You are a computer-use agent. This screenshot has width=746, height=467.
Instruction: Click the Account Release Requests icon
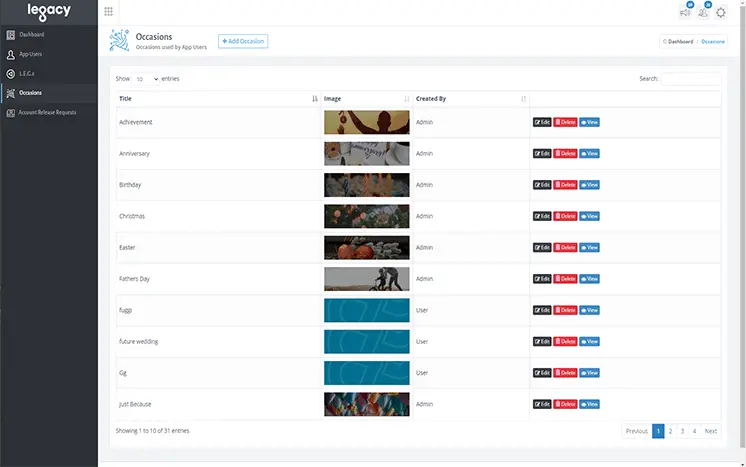pos(10,113)
